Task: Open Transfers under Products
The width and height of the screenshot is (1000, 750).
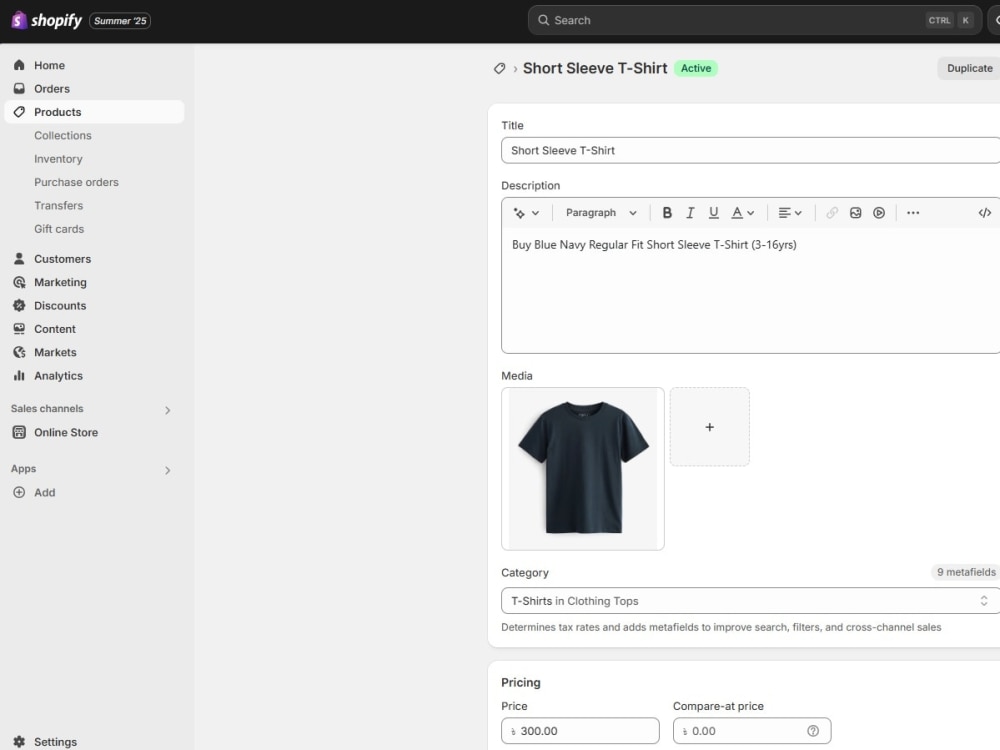Action: [x=59, y=205]
